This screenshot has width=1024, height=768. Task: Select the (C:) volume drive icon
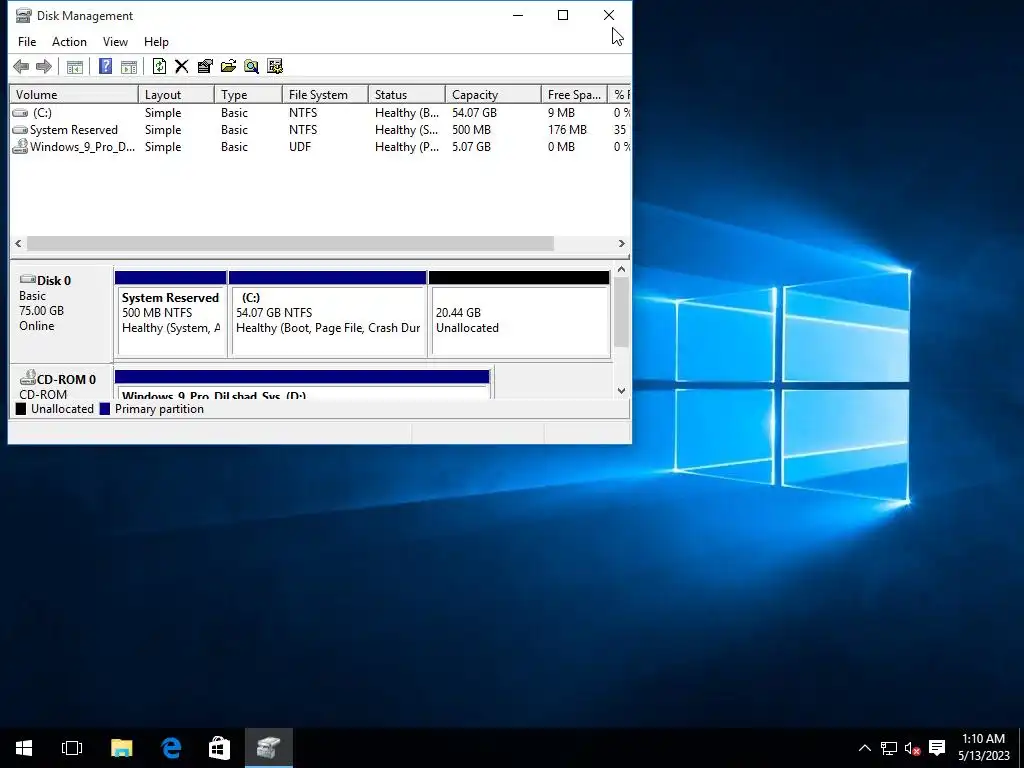click(20, 113)
